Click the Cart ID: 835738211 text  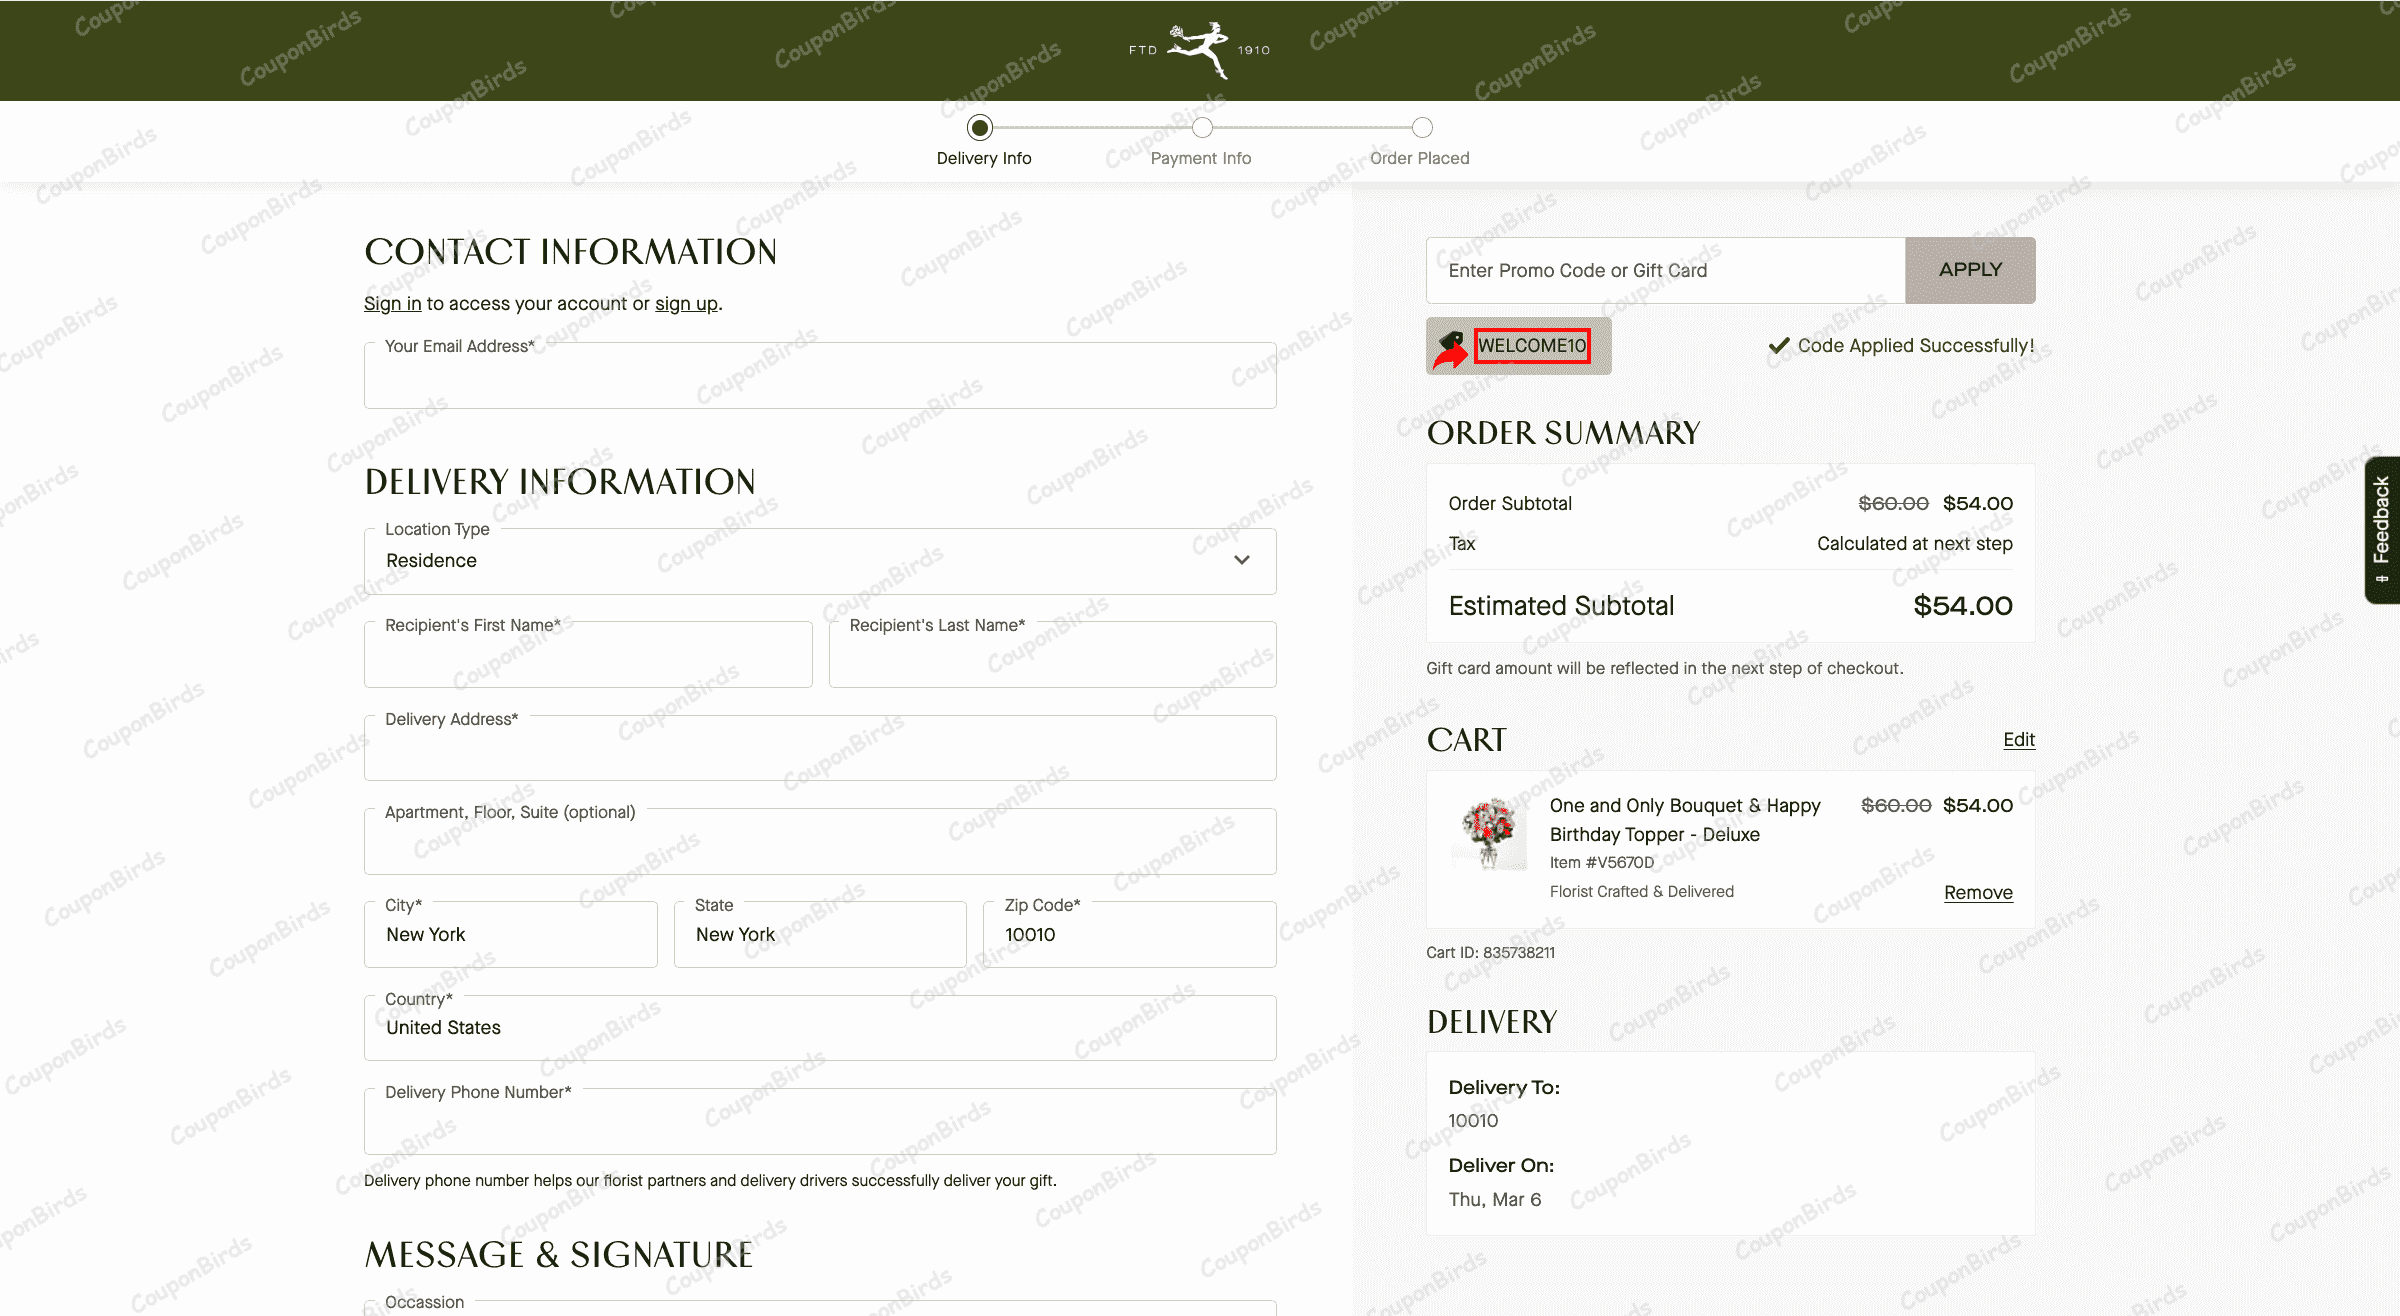click(x=1490, y=953)
